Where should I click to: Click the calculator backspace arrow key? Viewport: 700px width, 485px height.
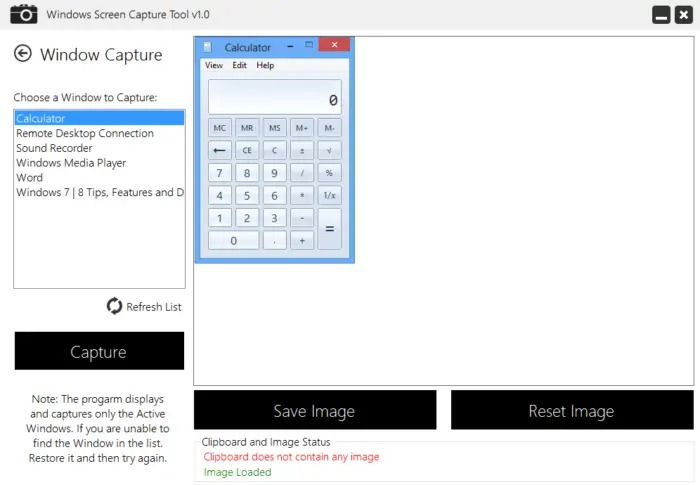click(x=220, y=151)
